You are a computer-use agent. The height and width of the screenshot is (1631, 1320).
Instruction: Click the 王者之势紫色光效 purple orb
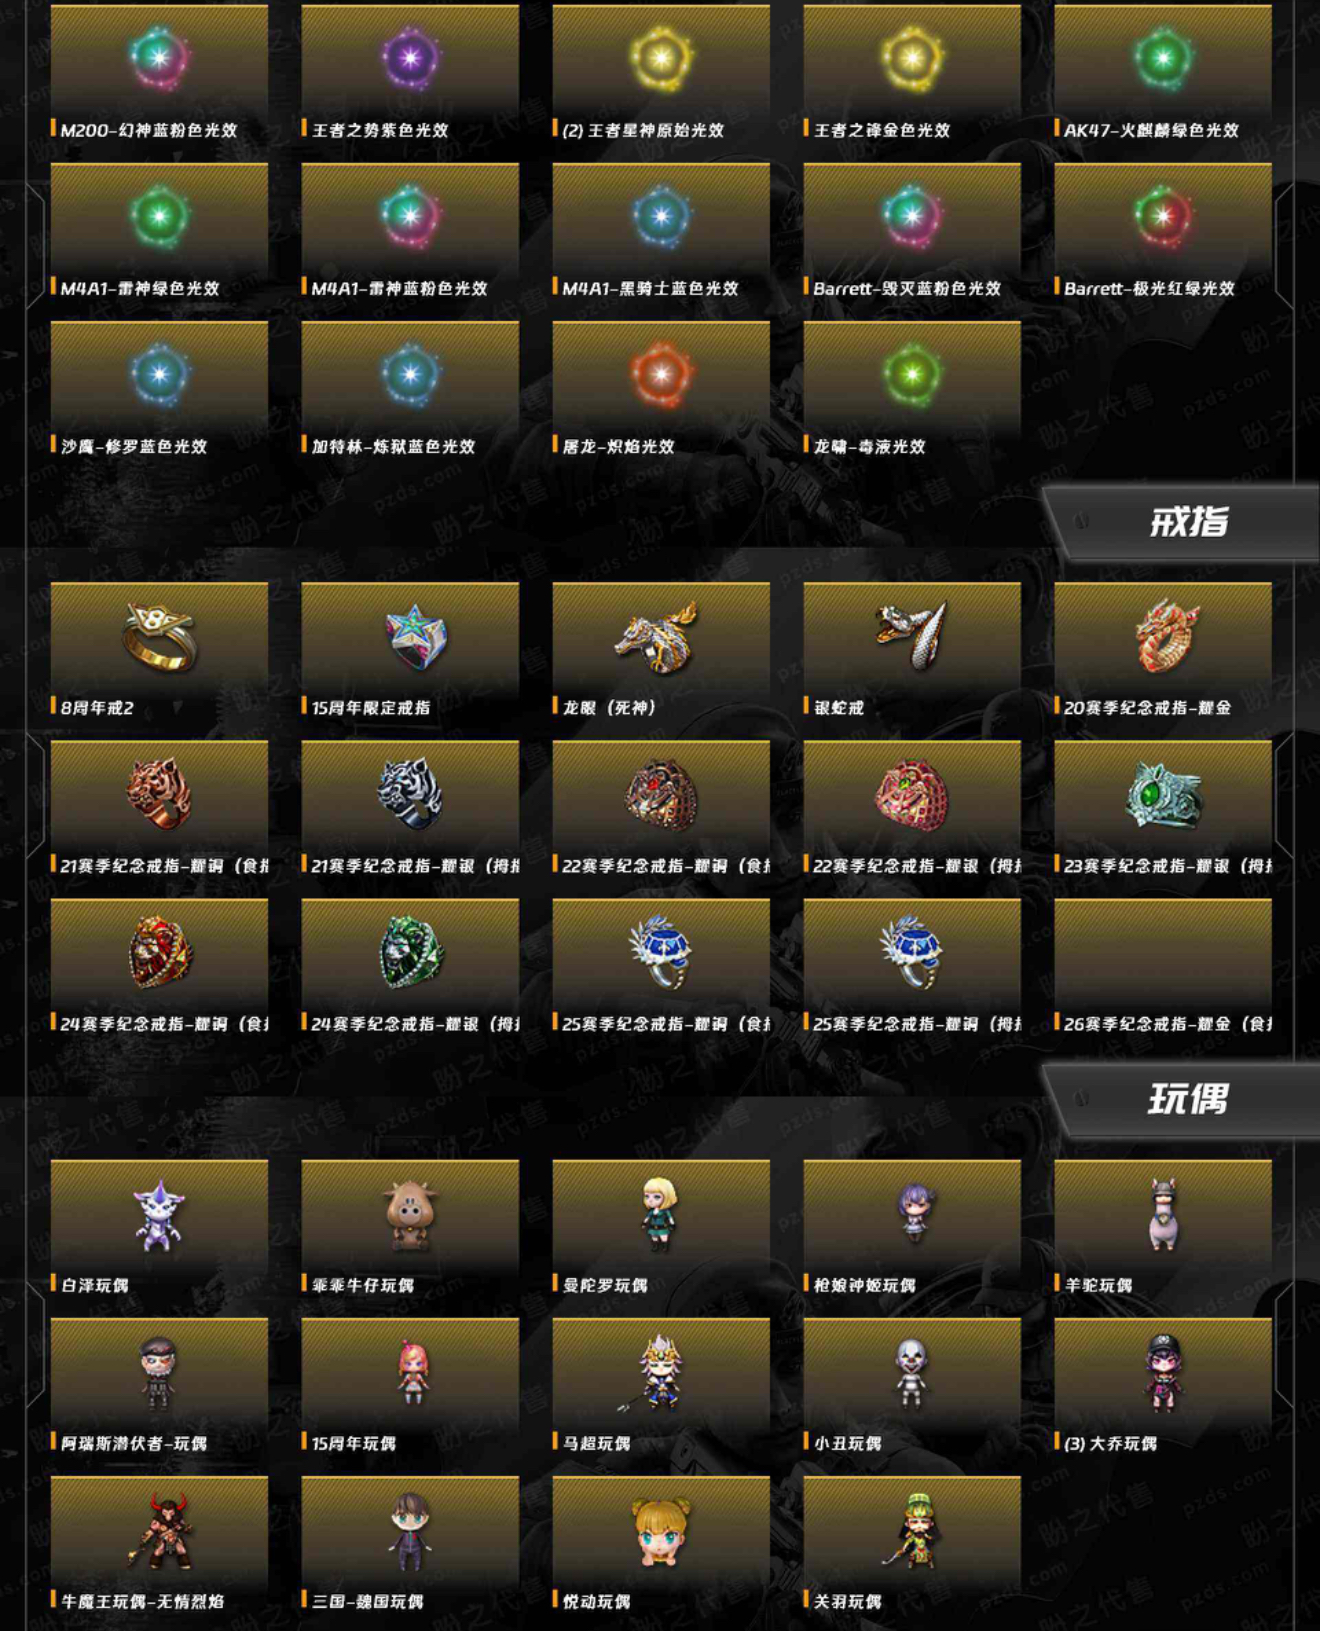click(x=410, y=58)
